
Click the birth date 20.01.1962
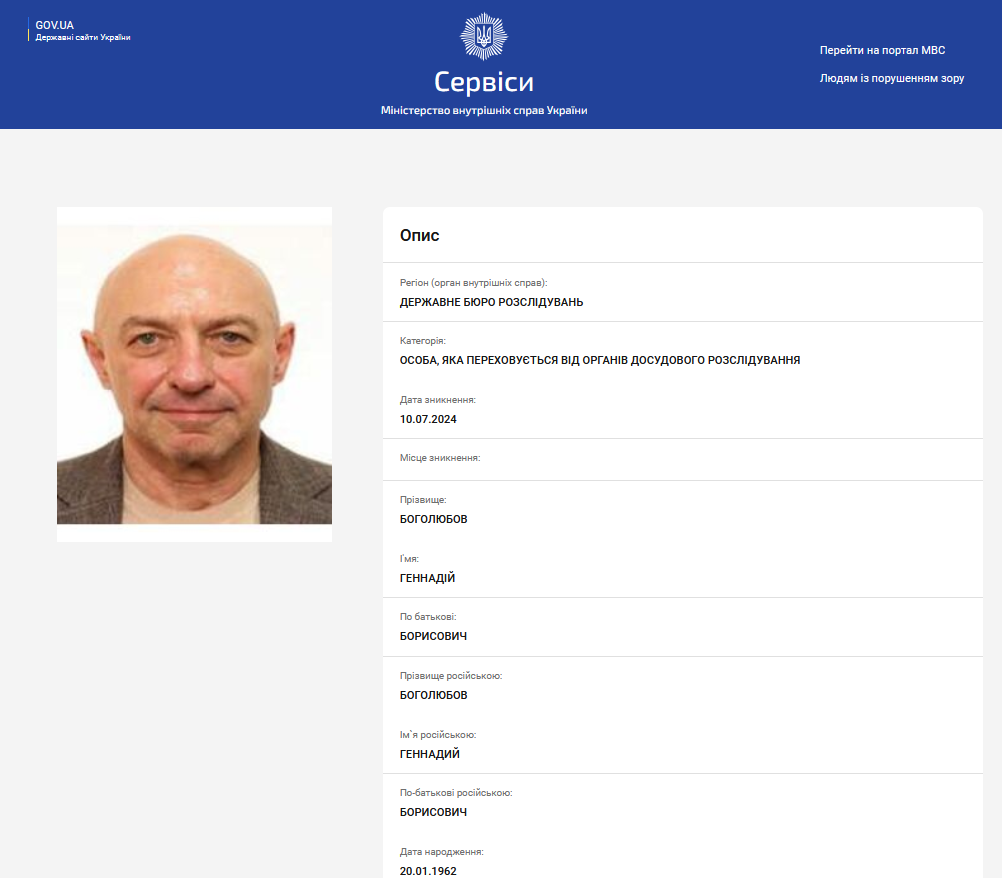pyautogui.click(x=428, y=871)
